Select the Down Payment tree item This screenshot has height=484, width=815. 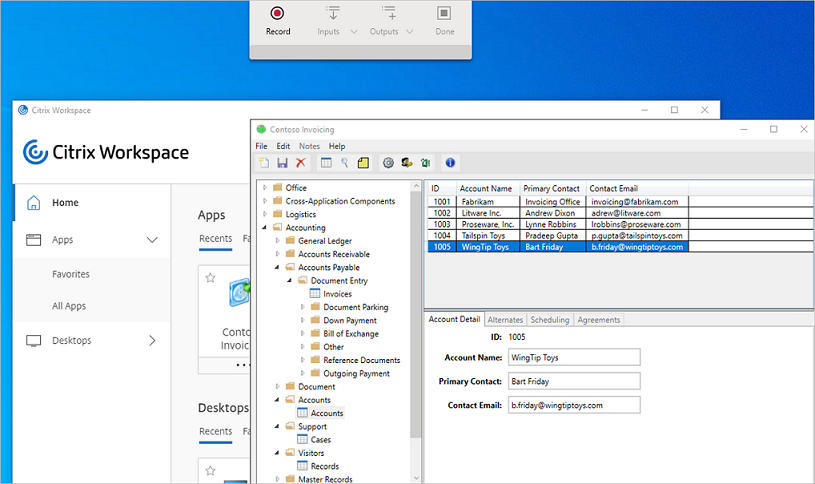pyautogui.click(x=350, y=320)
